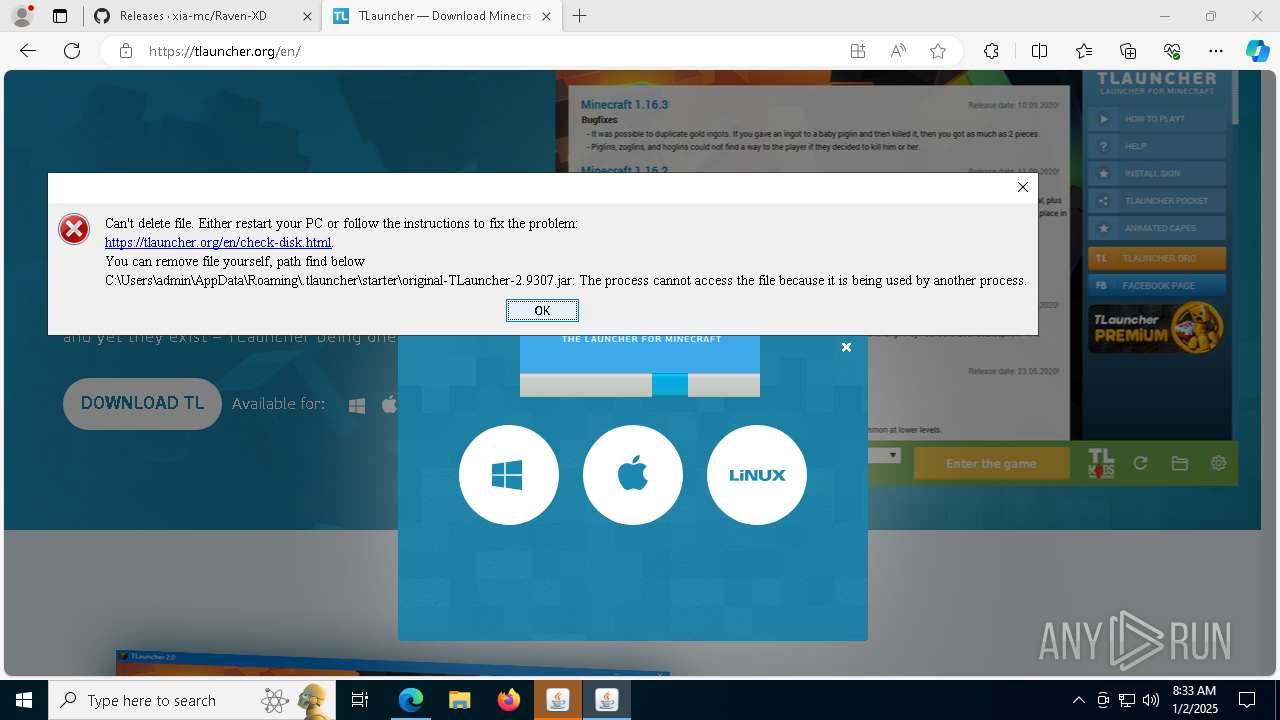The width and height of the screenshot is (1280, 720).
Task: Click the DOWNLOAD TL button
Action: [142, 403]
